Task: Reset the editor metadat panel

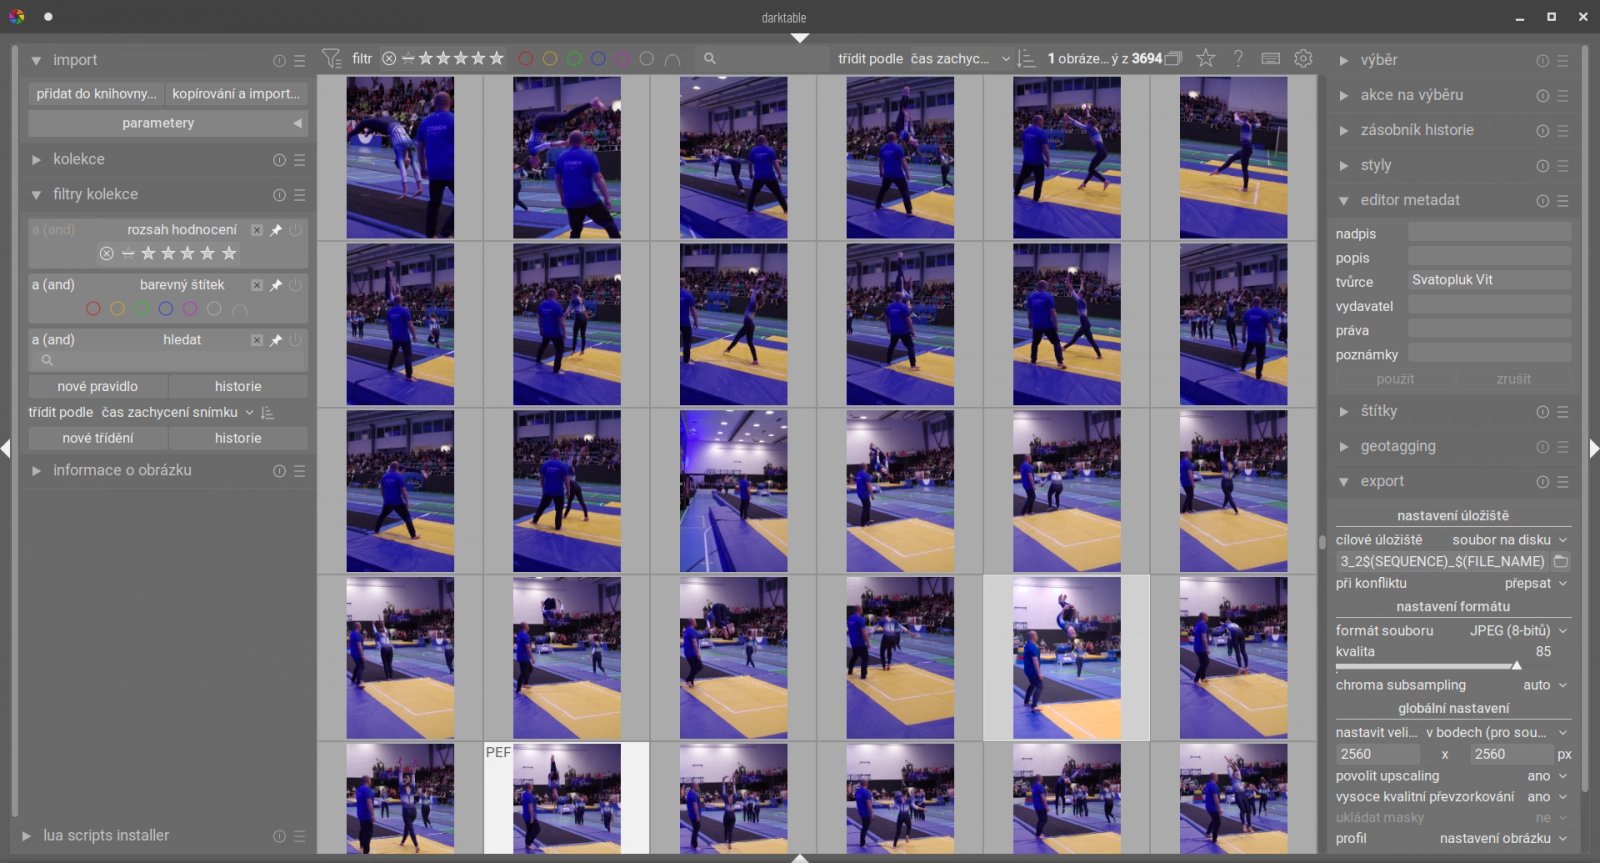Action: point(1543,201)
